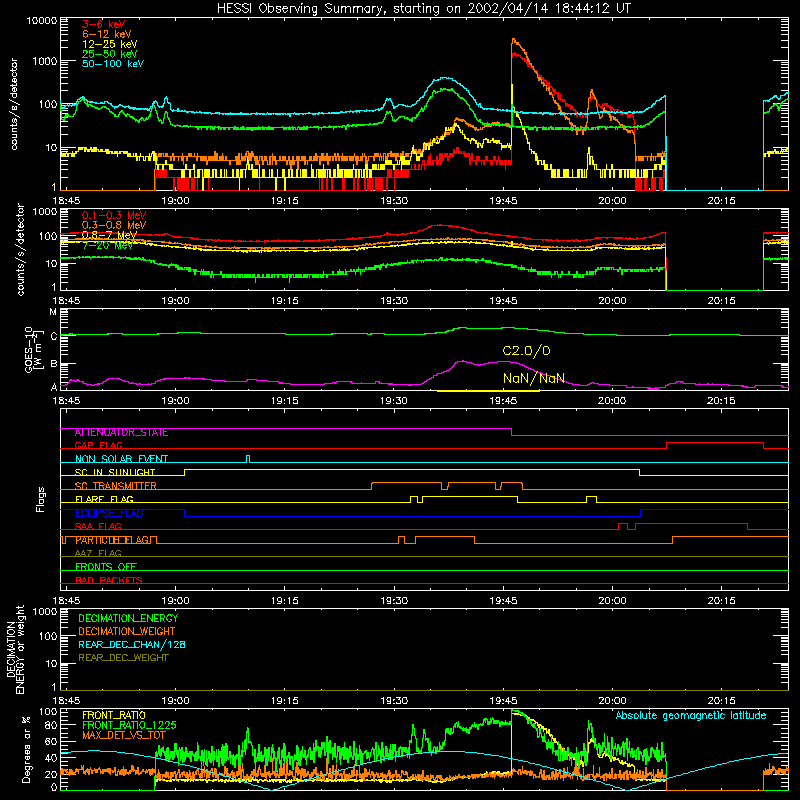Screen dimensions: 800x800
Task: Click the HESSI Observing Summary title text
Action: click(424, 9)
